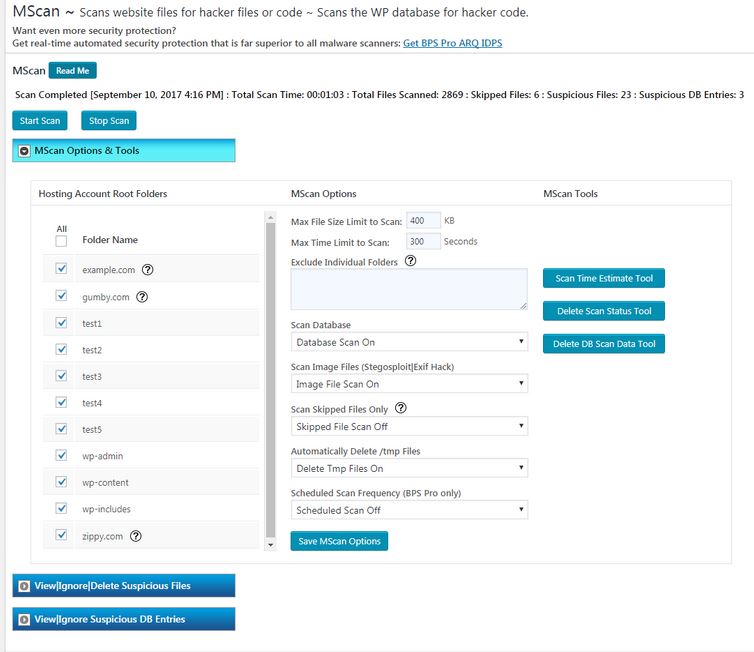
Task: Open the Scheduled Scan Frequency dropdown
Action: tap(409, 510)
